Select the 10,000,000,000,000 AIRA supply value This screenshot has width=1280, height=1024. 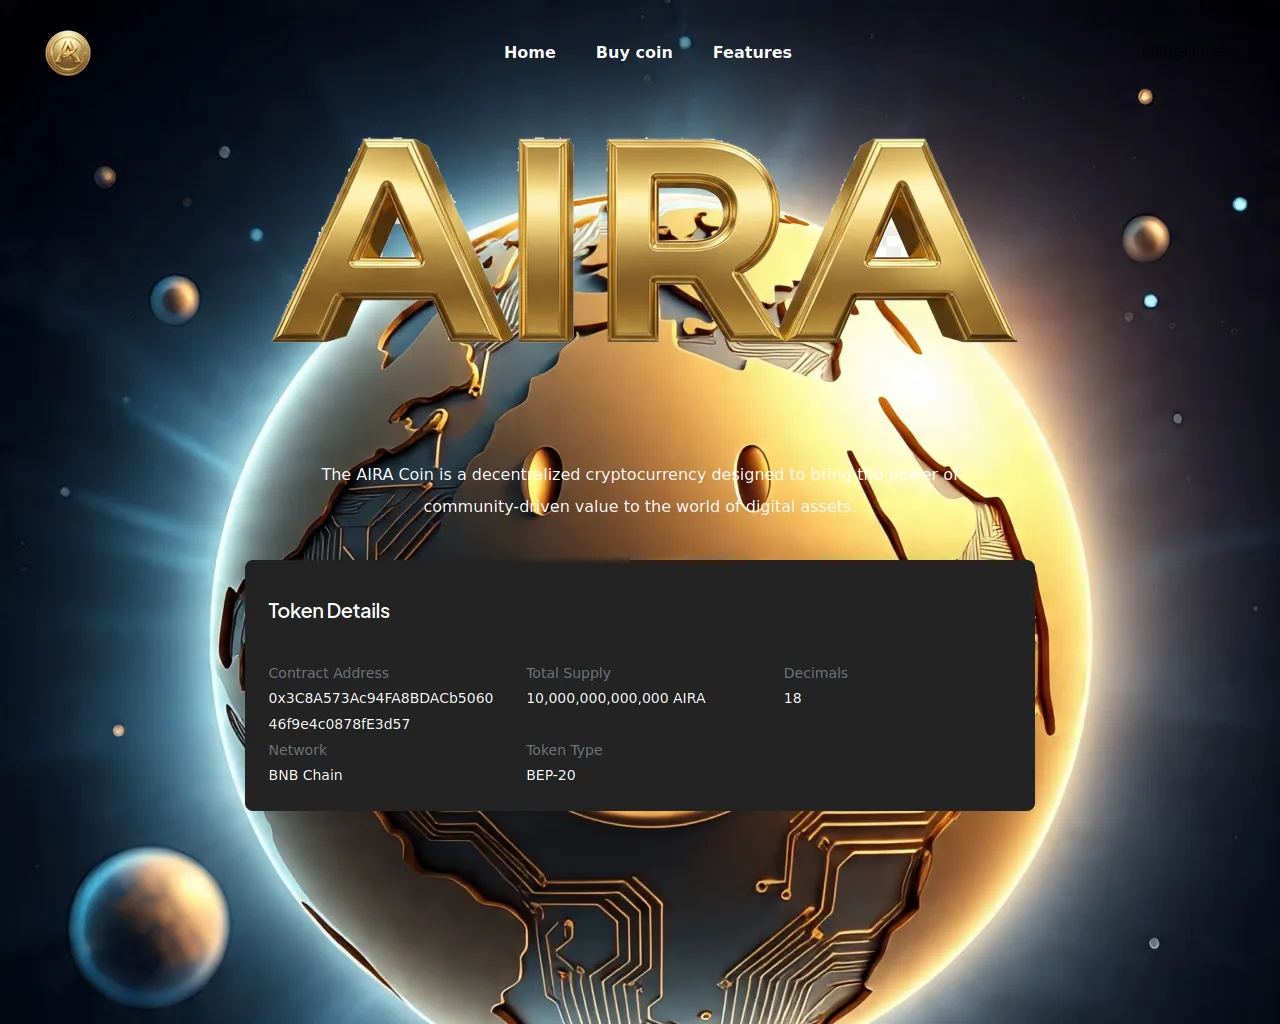coord(615,698)
